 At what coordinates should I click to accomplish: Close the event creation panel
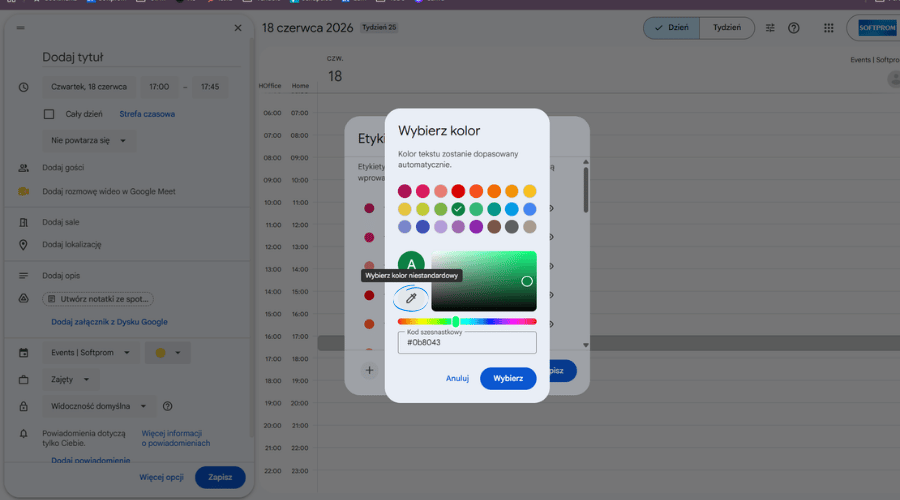pos(238,28)
